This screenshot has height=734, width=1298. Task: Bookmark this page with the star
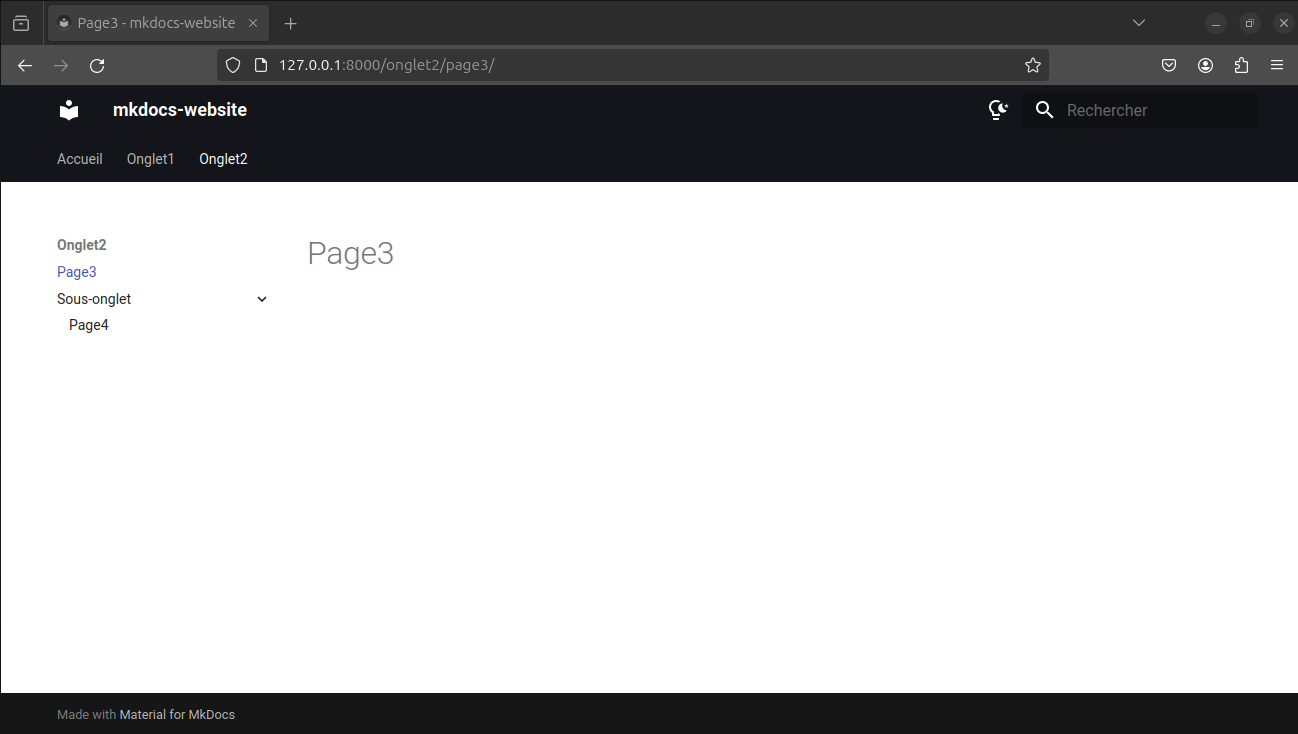click(1033, 65)
